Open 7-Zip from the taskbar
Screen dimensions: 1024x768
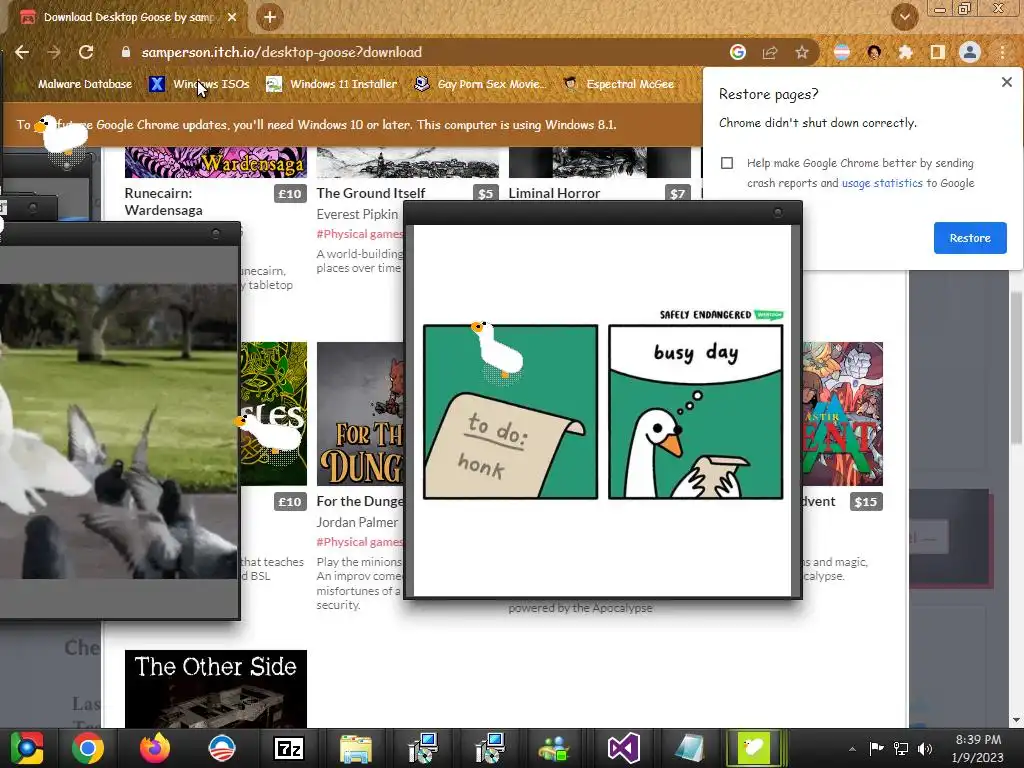tap(289, 748)
